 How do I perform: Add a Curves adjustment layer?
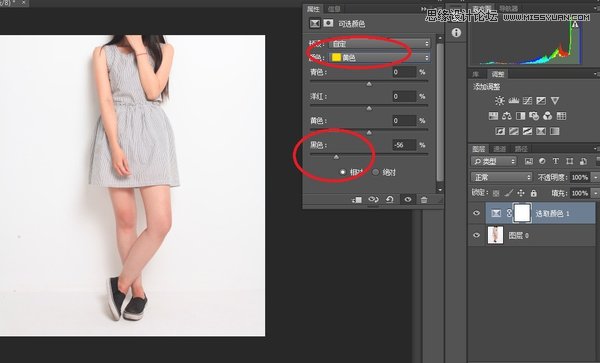point(527,101)
